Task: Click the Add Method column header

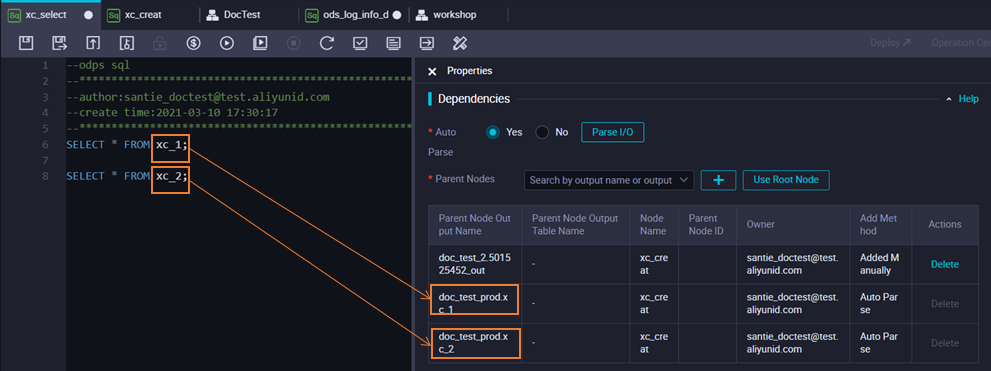Action: tap(880, 224)
